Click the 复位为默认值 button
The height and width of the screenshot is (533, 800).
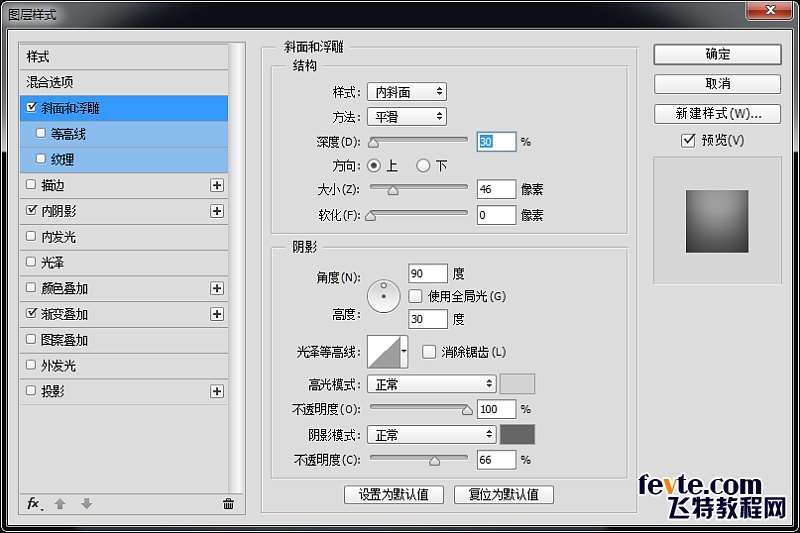[x=504, y=494]
